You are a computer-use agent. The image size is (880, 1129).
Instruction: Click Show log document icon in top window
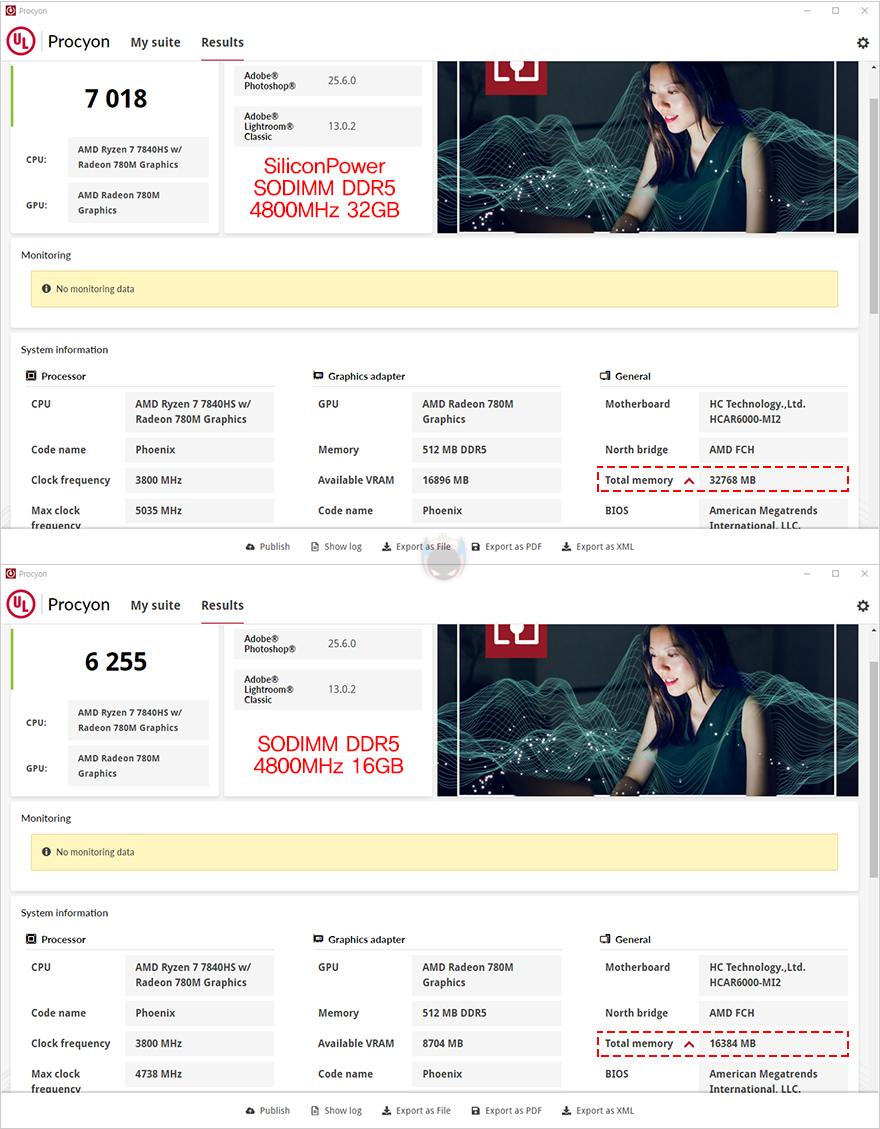point(315,547)
